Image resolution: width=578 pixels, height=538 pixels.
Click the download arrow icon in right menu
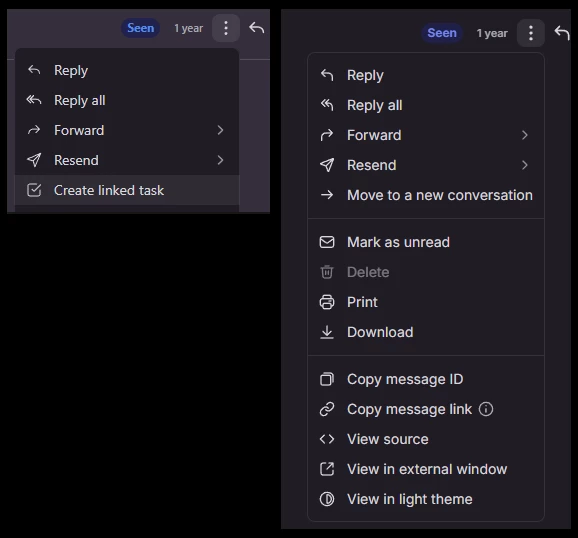tap(327, 332)
